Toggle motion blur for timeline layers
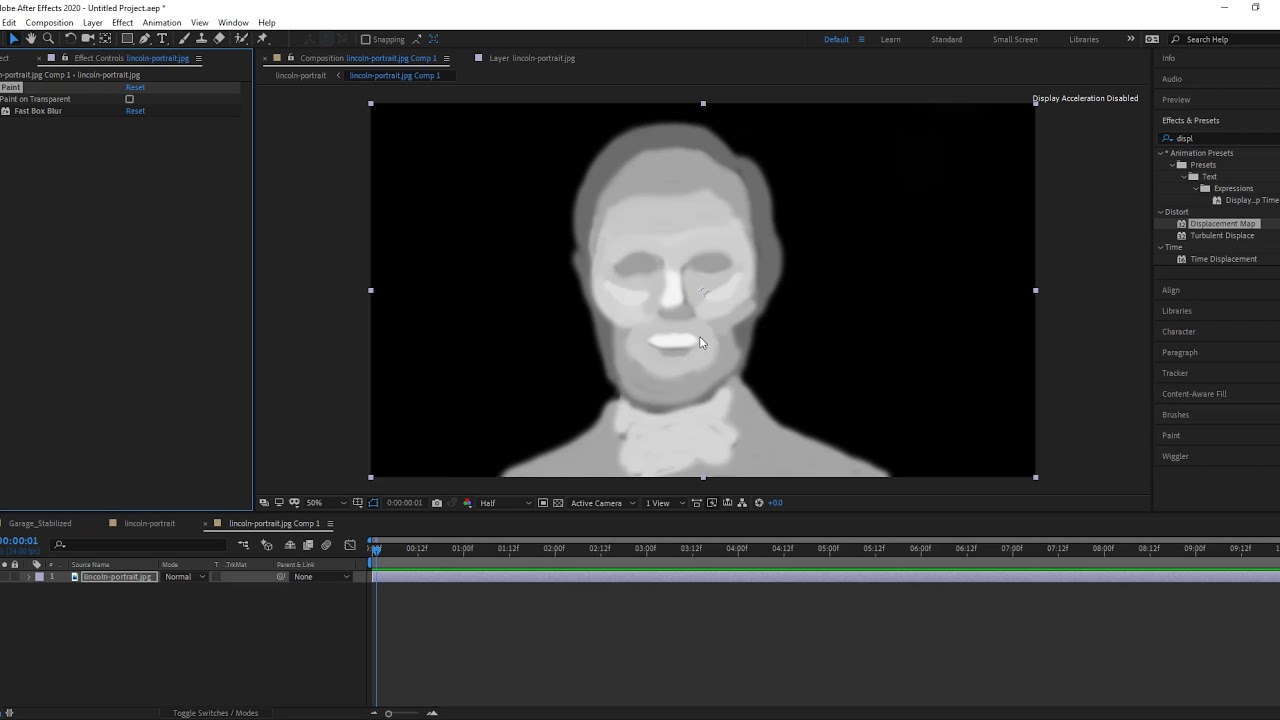 click(326, 545)
